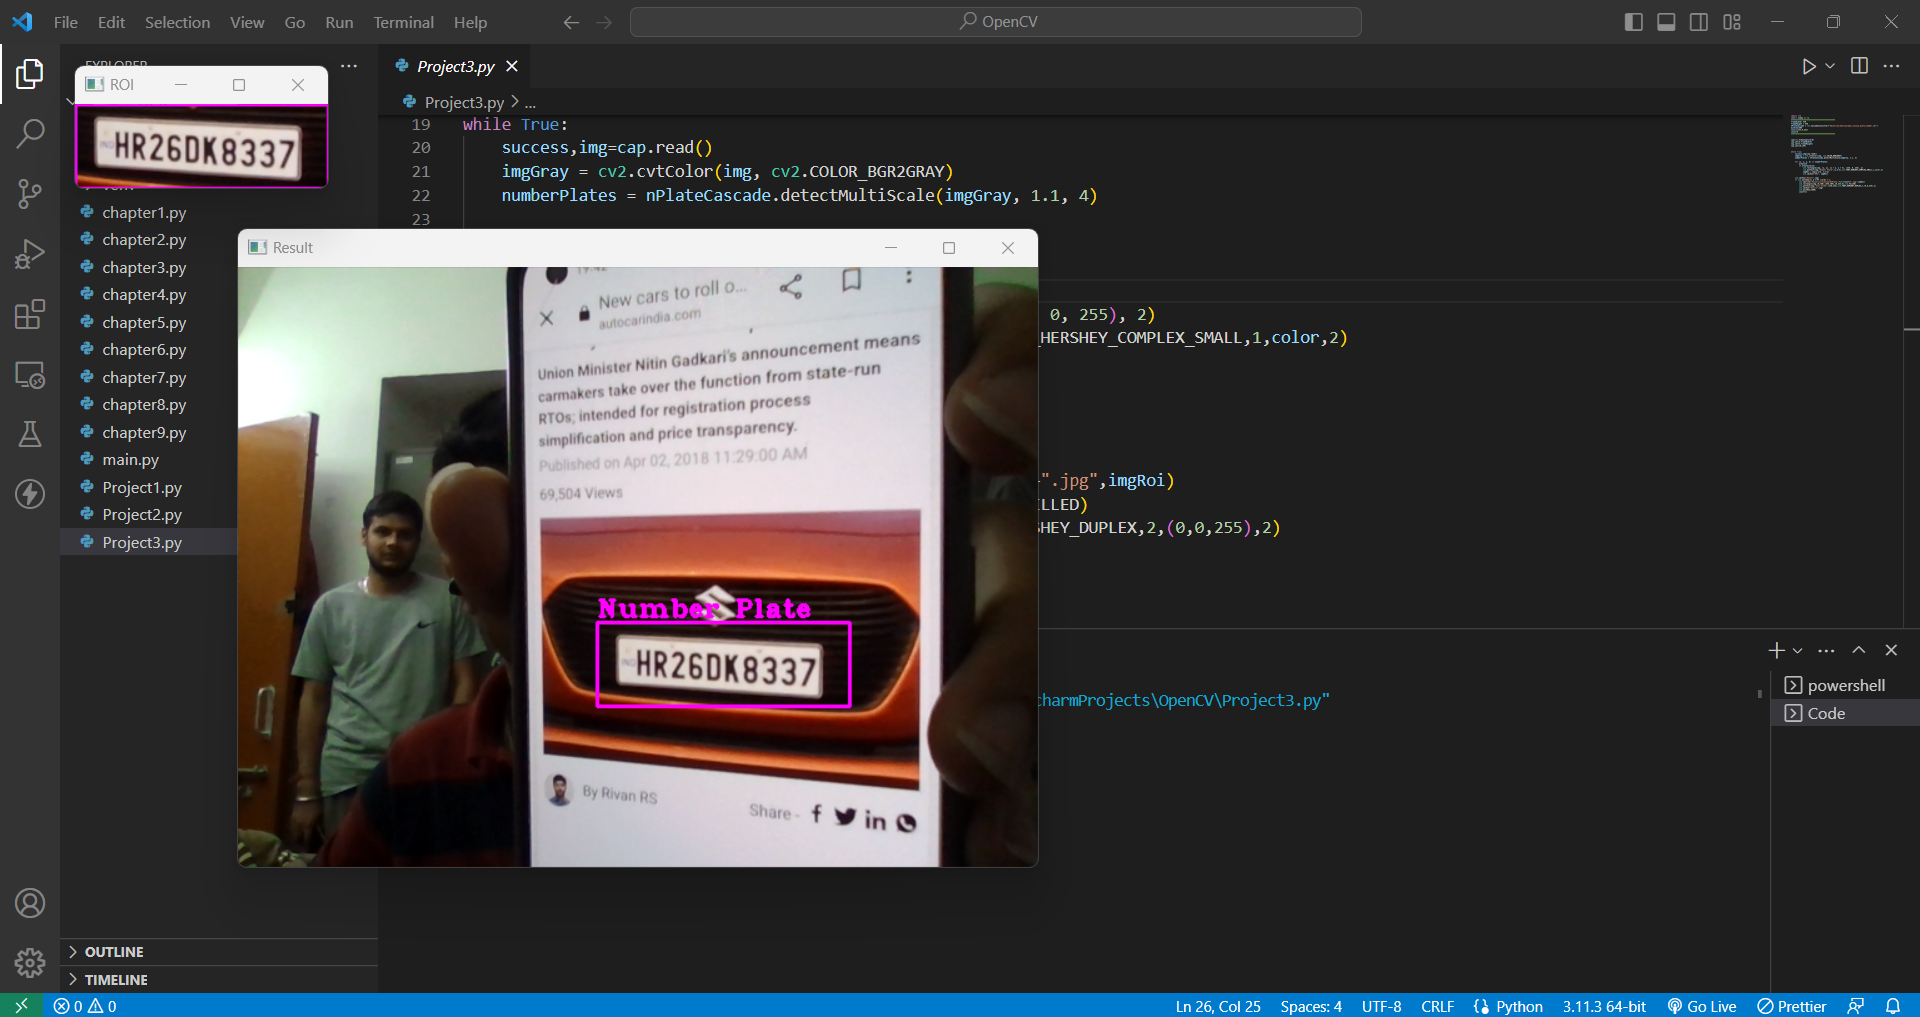Expand the OUTLINE section
This screenshot has width=1920, height=1017.
[220, 952]
